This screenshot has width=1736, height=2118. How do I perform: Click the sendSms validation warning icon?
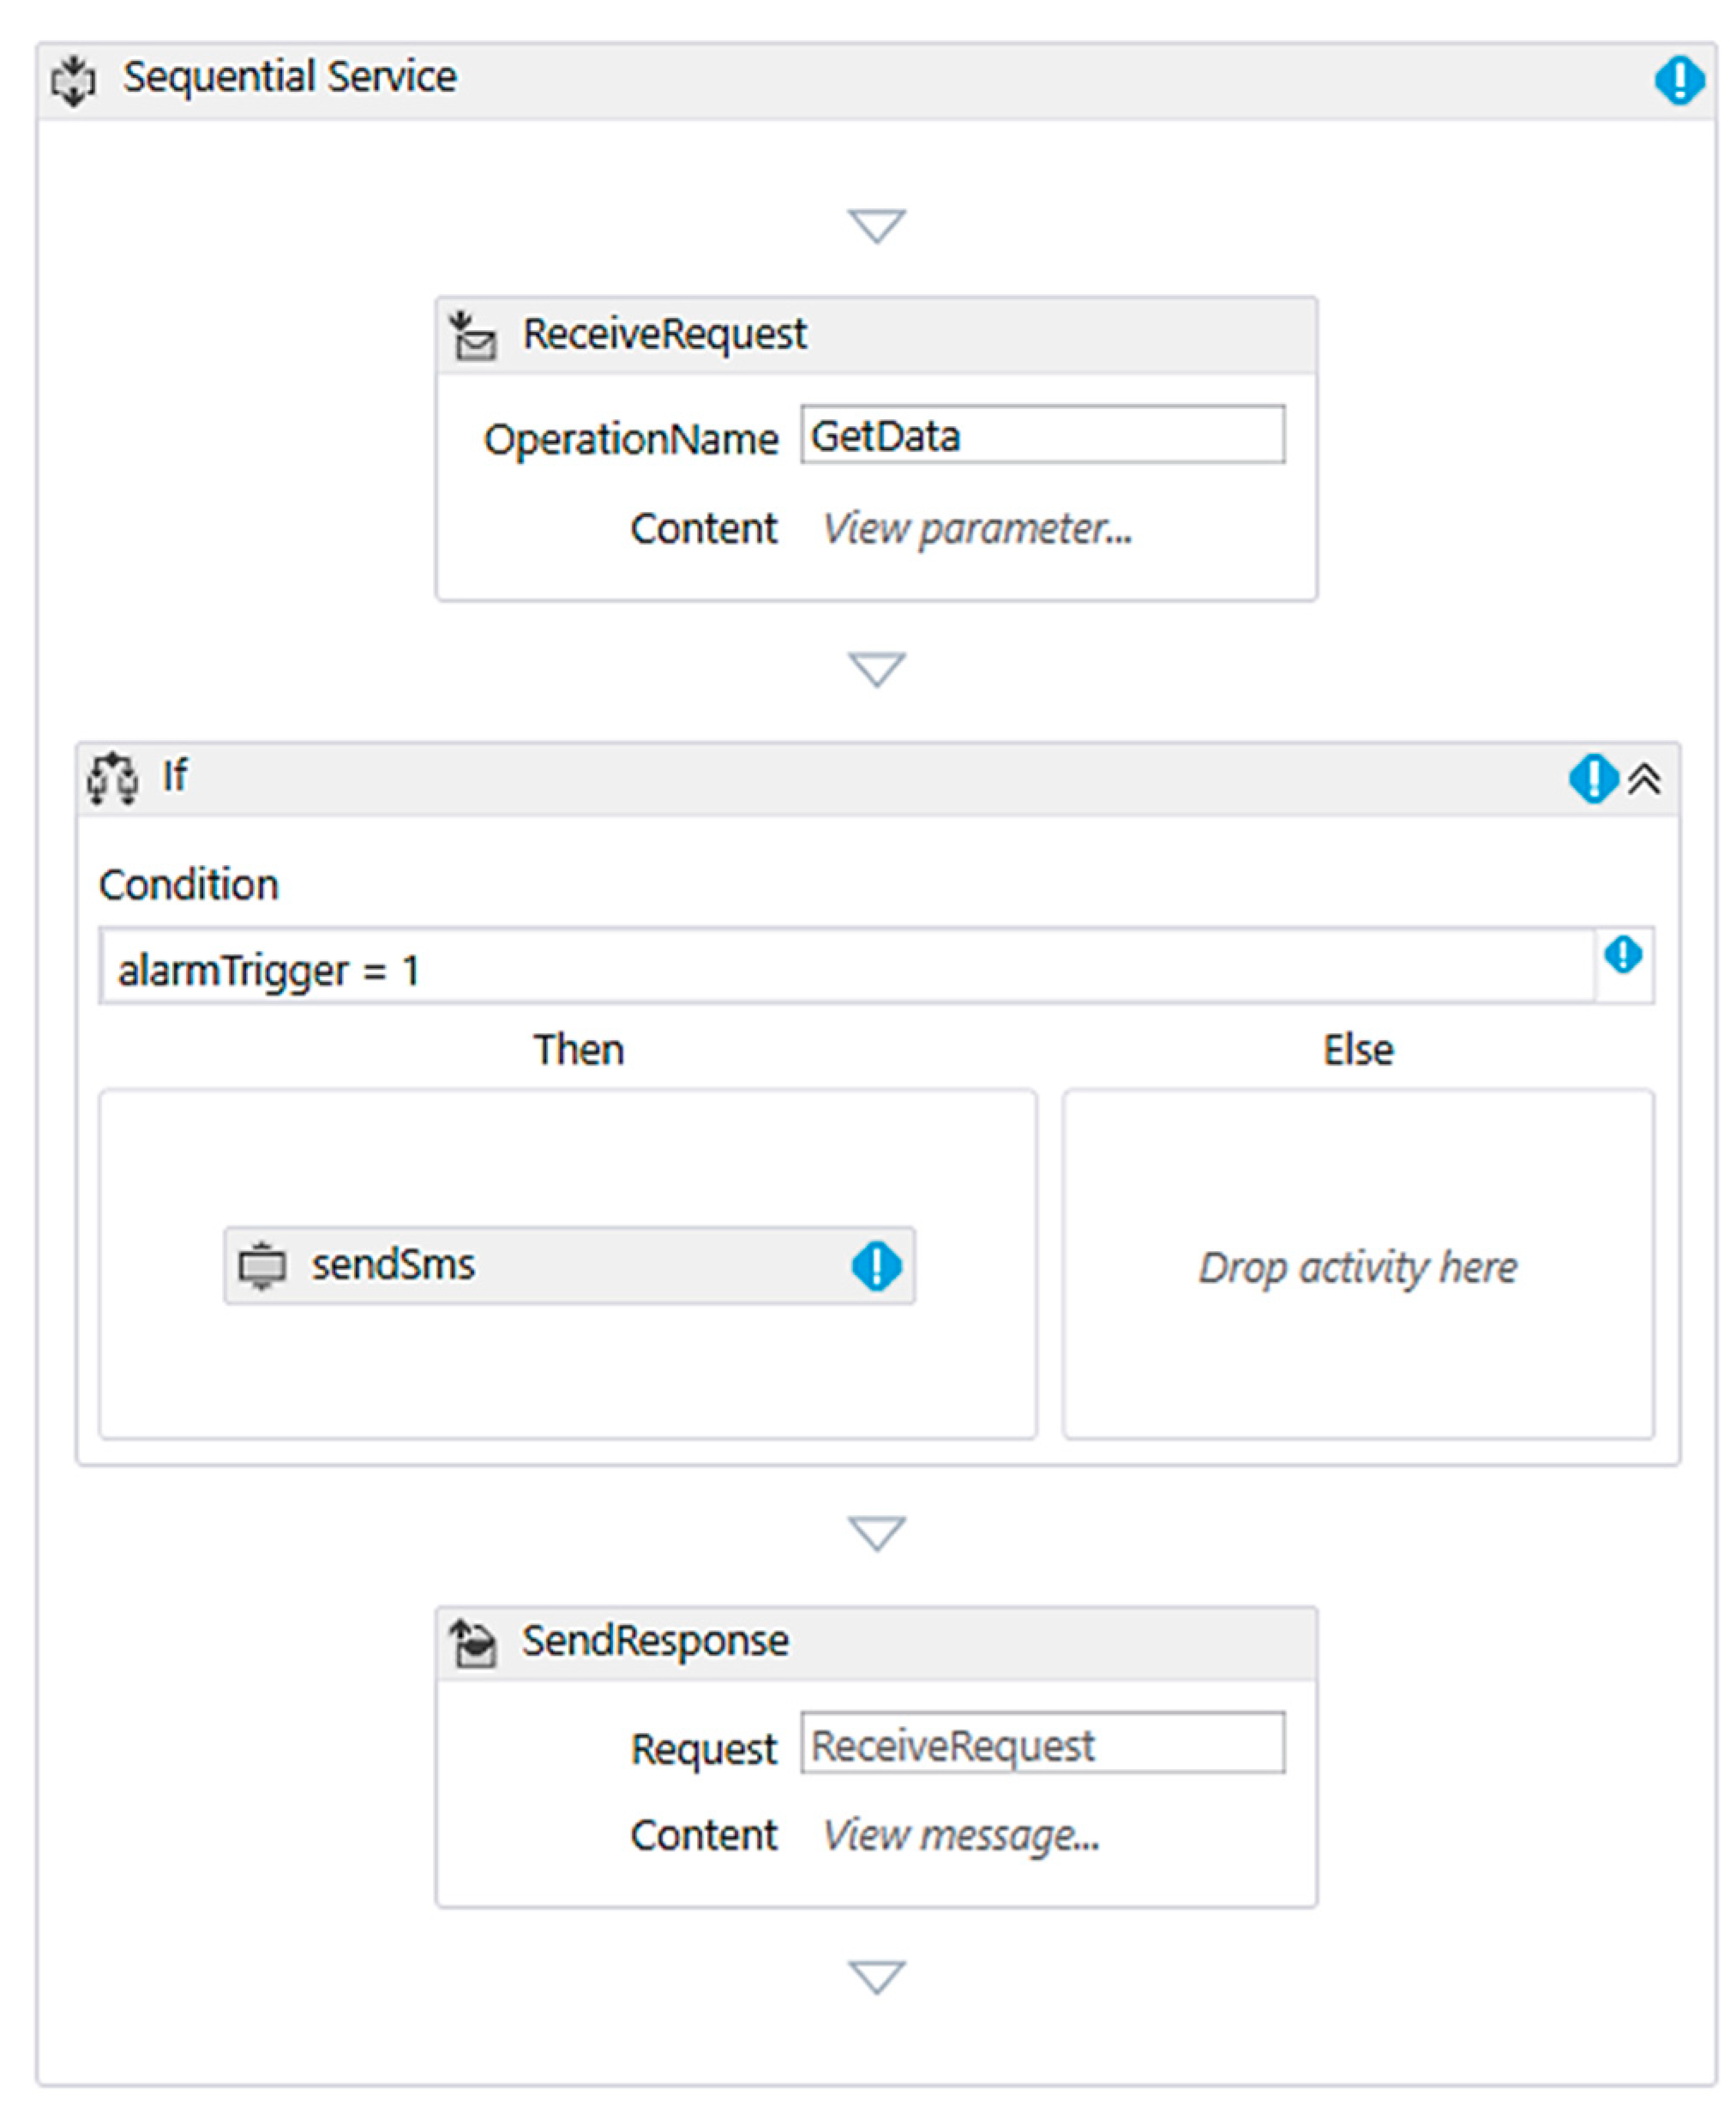click(x=876, y=1266)
